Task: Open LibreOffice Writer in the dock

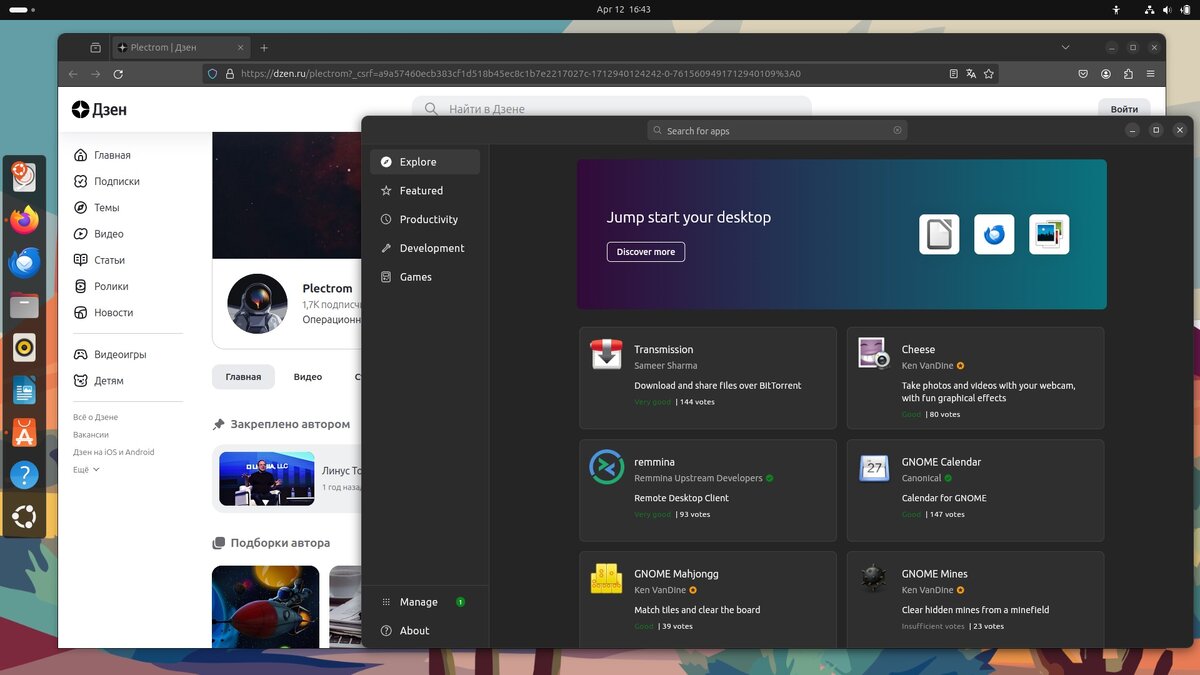Action: click(x=24, y=391)
